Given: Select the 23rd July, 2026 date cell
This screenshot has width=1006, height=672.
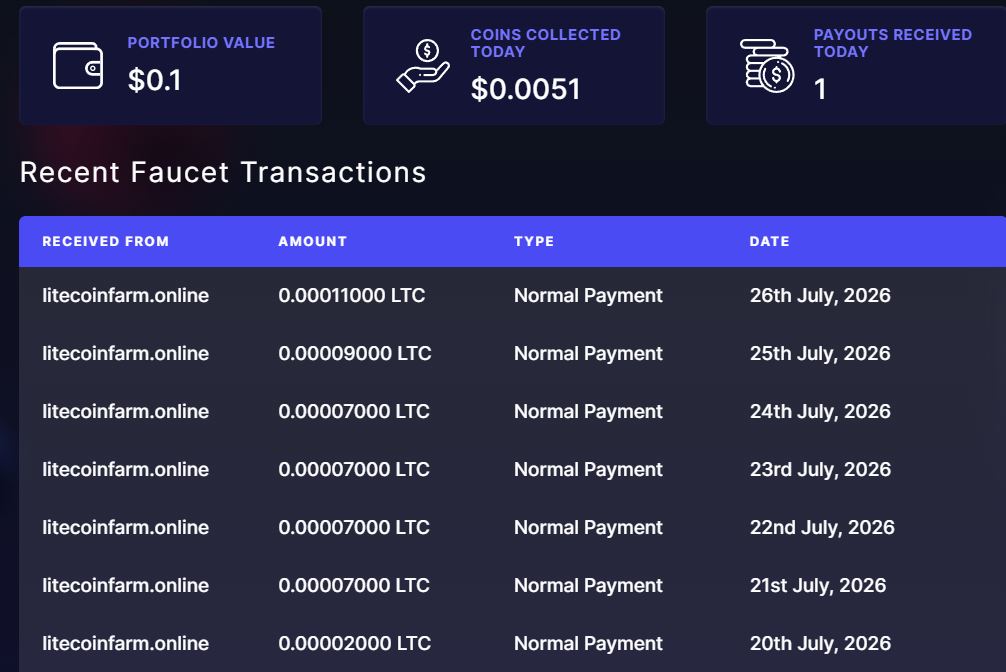Looking at the screenshot, I should tap(820, 469).
